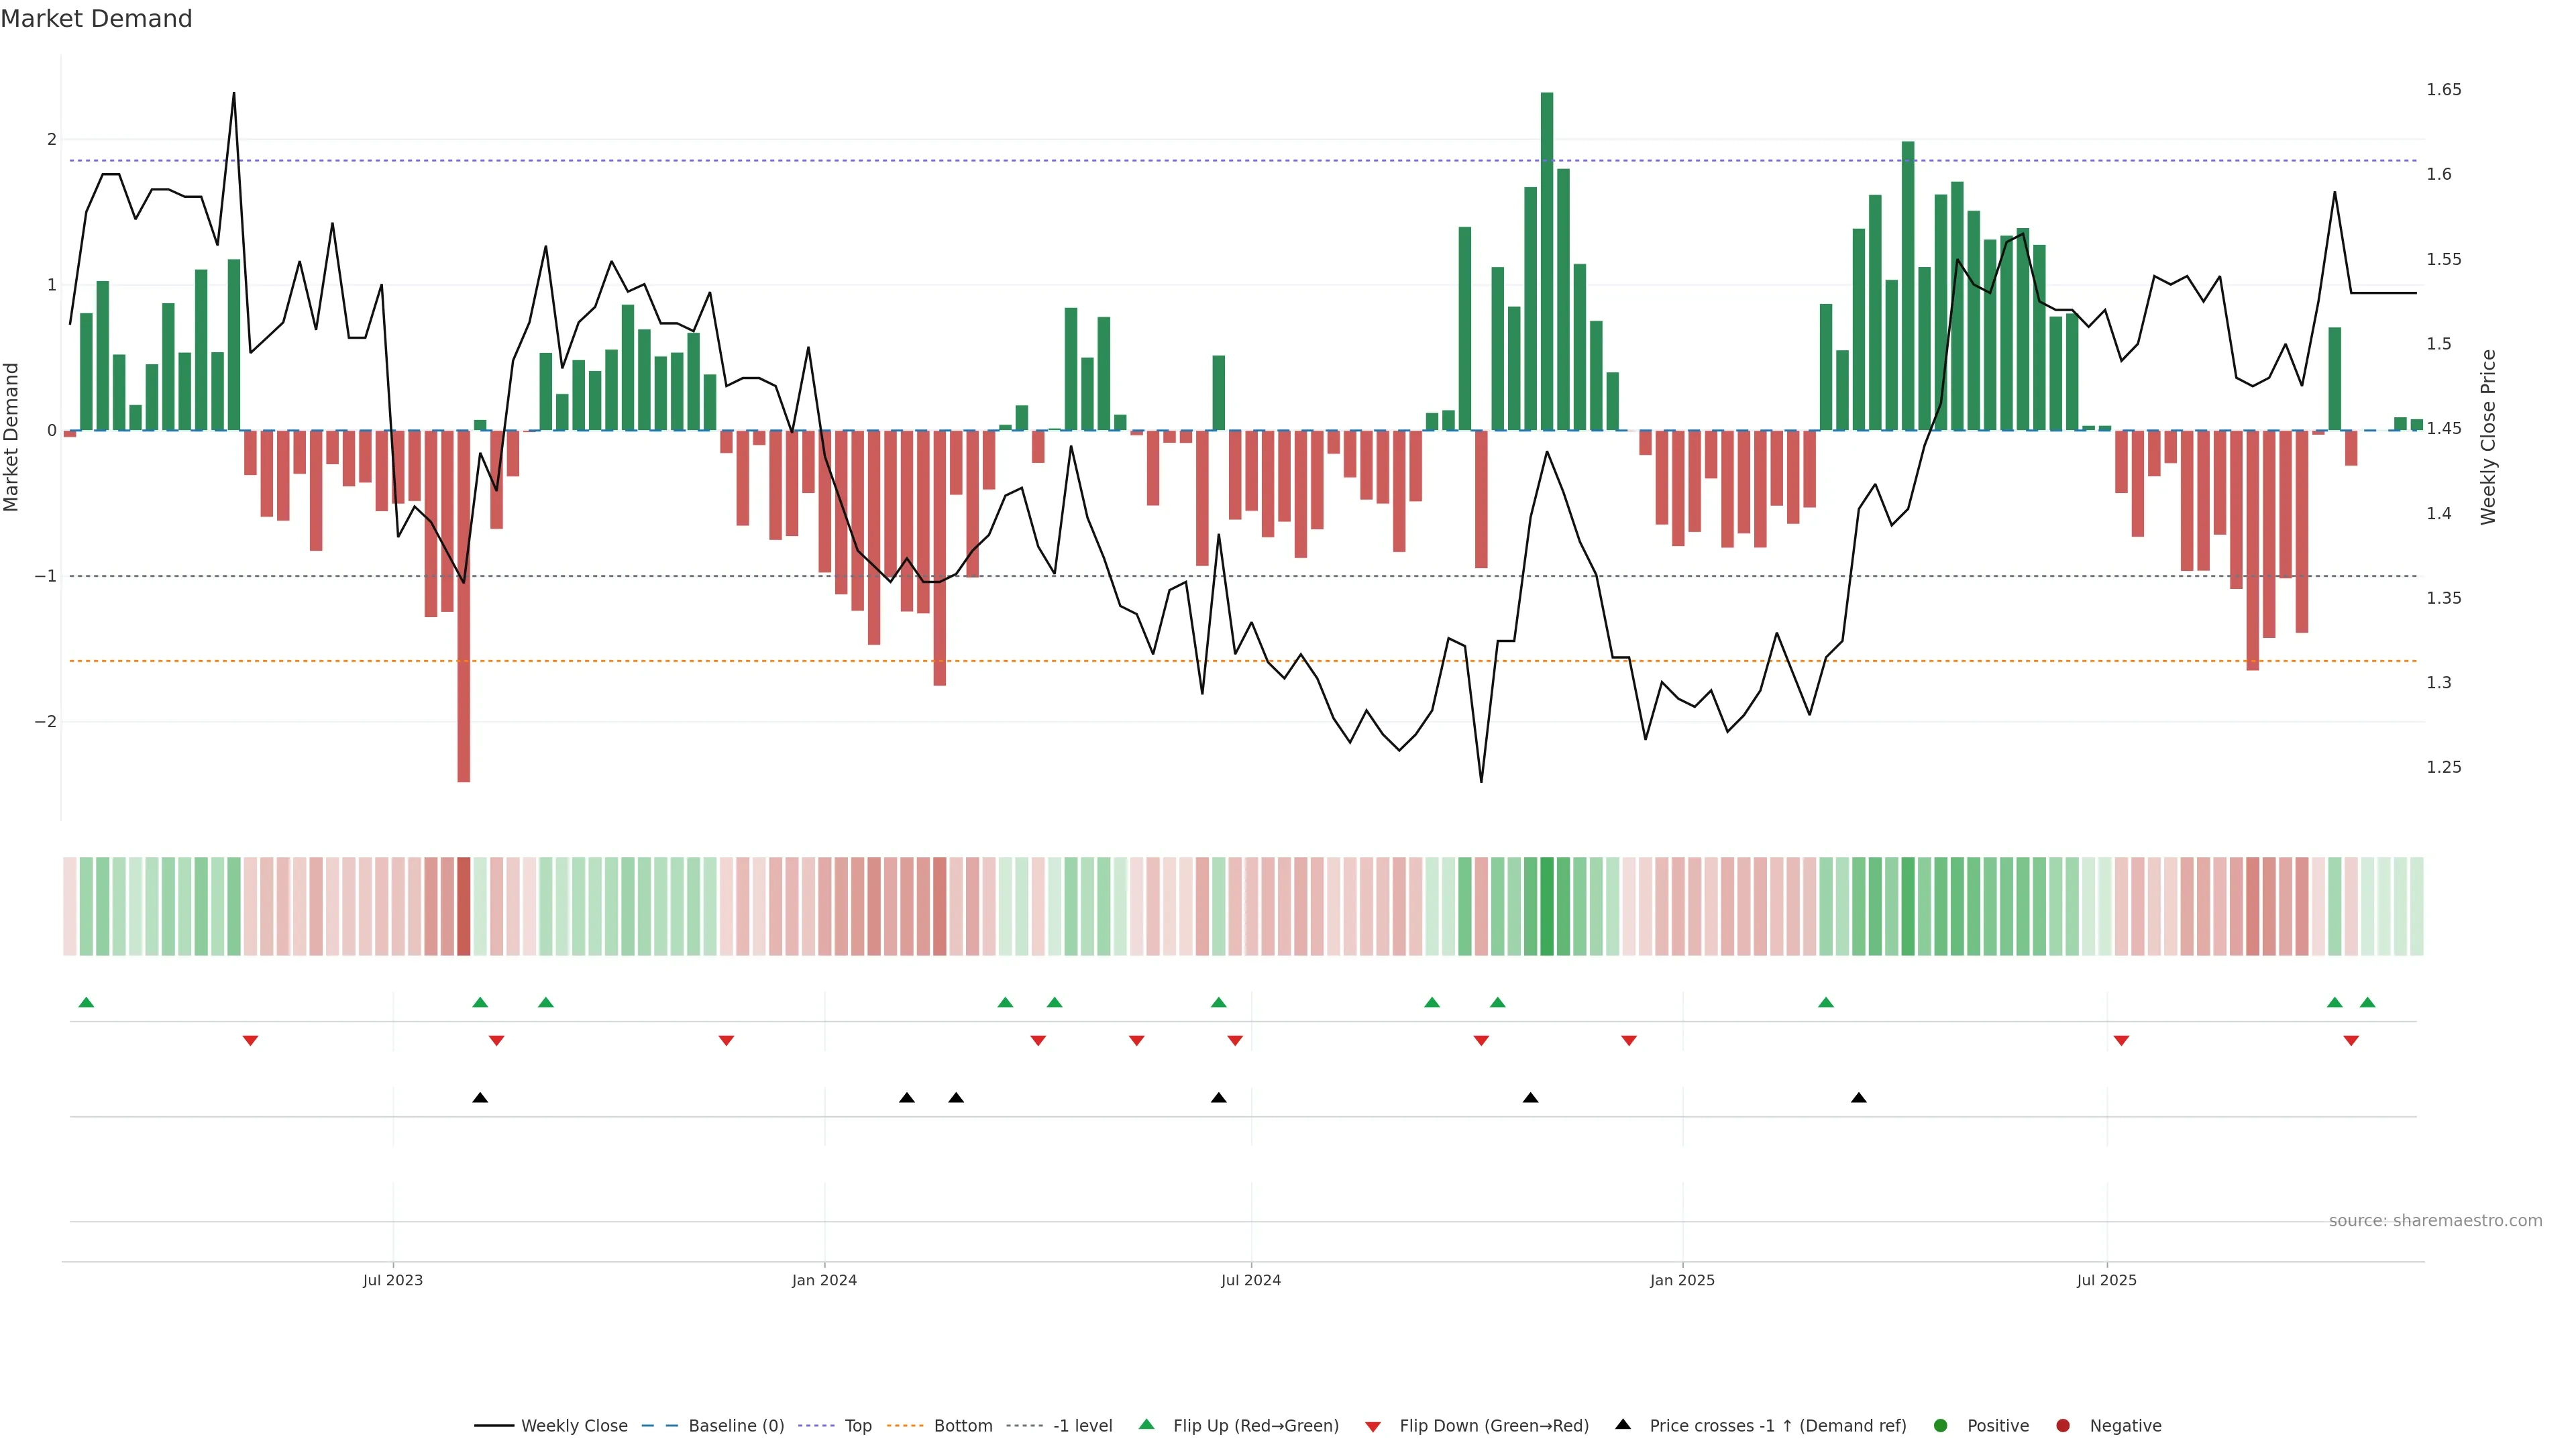Click the red Negative dot in legend
The image size is (2576, 1449).
pos(2062,1426)
